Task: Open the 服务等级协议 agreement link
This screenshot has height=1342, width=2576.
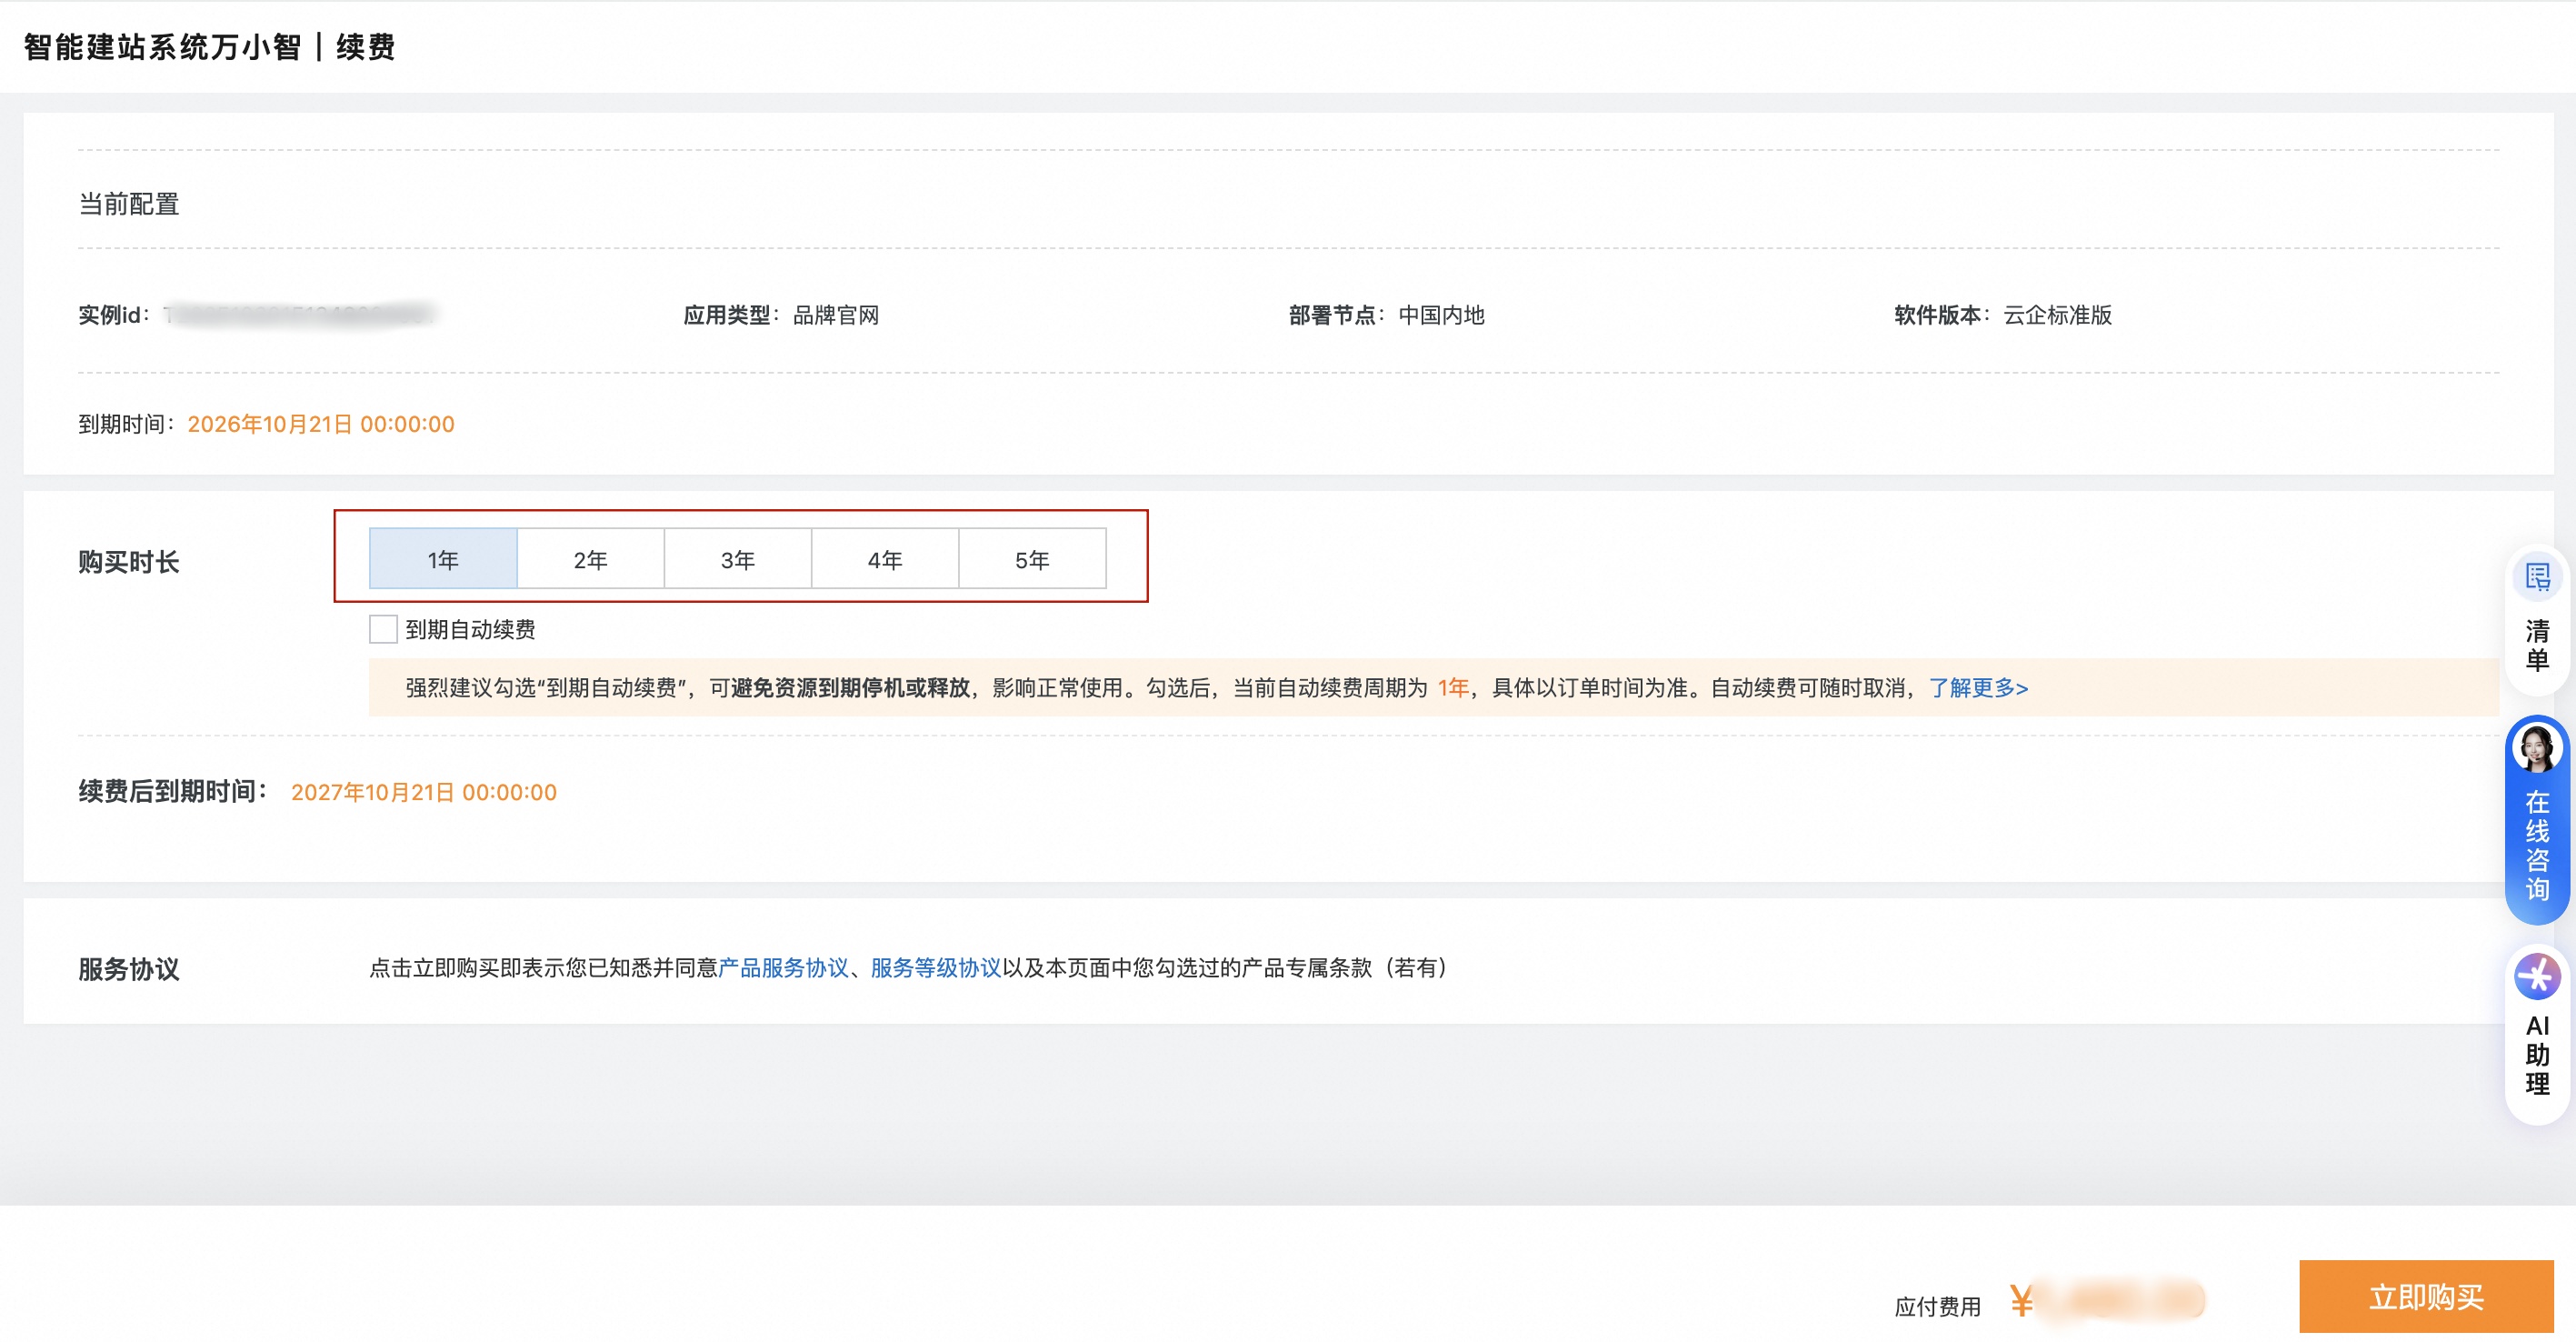Action: click(935, 968)
